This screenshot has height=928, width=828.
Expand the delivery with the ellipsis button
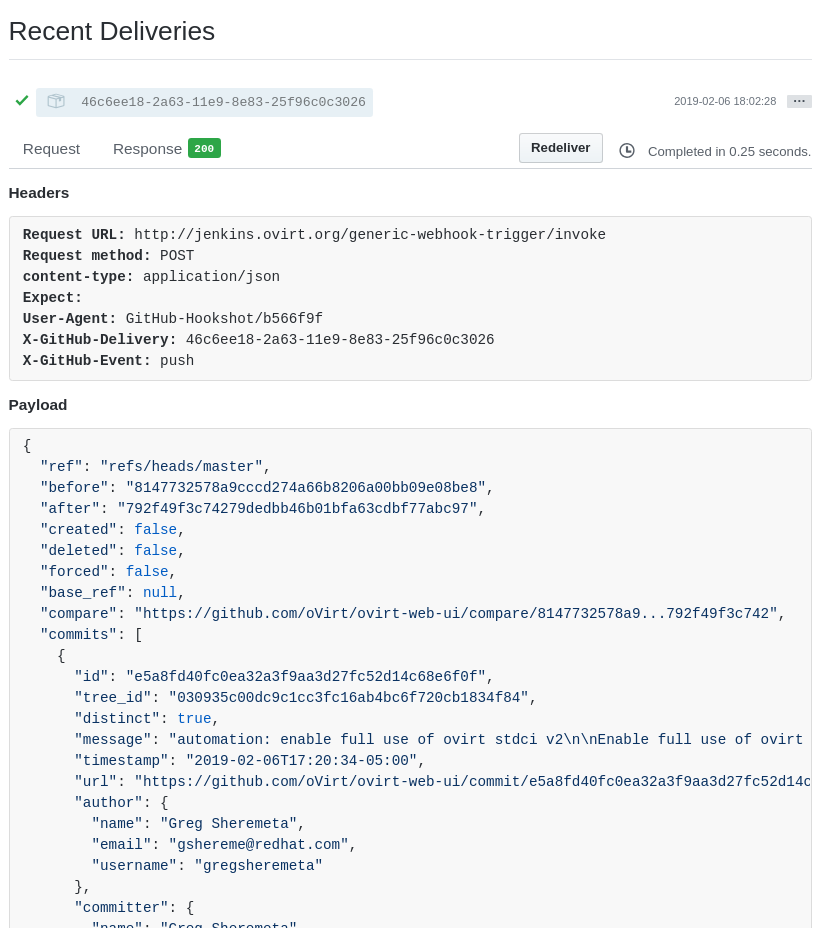pyautogui.click(x=799, y=102)
